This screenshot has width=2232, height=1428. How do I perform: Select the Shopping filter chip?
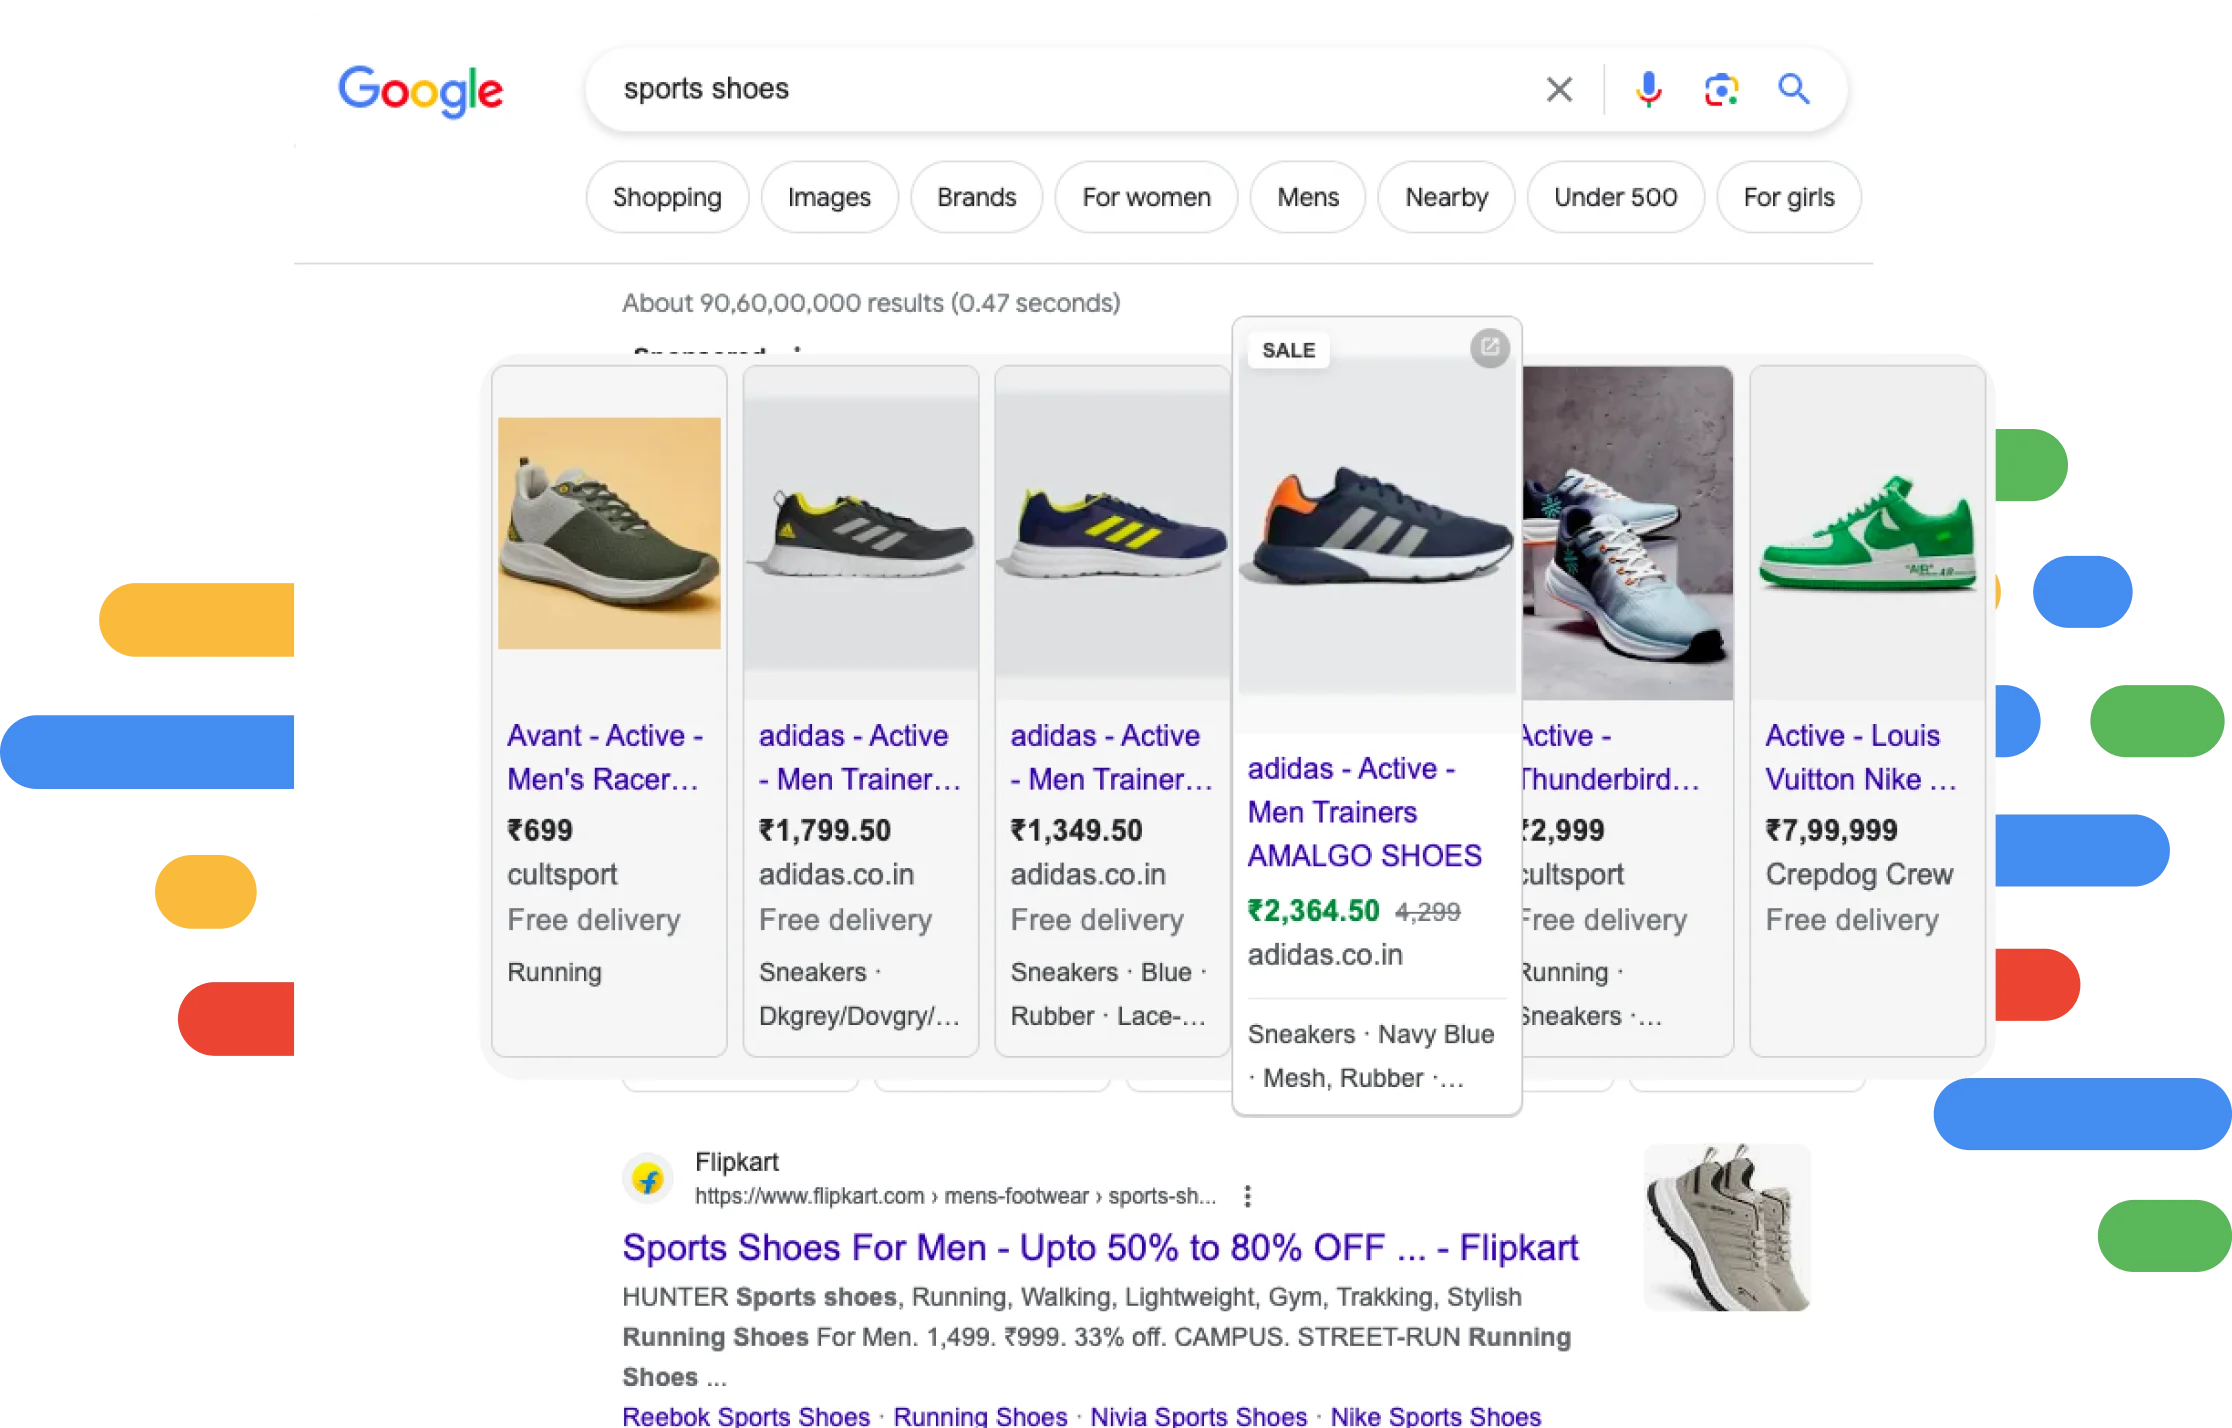pyautogui.click(x=667, y=197)
